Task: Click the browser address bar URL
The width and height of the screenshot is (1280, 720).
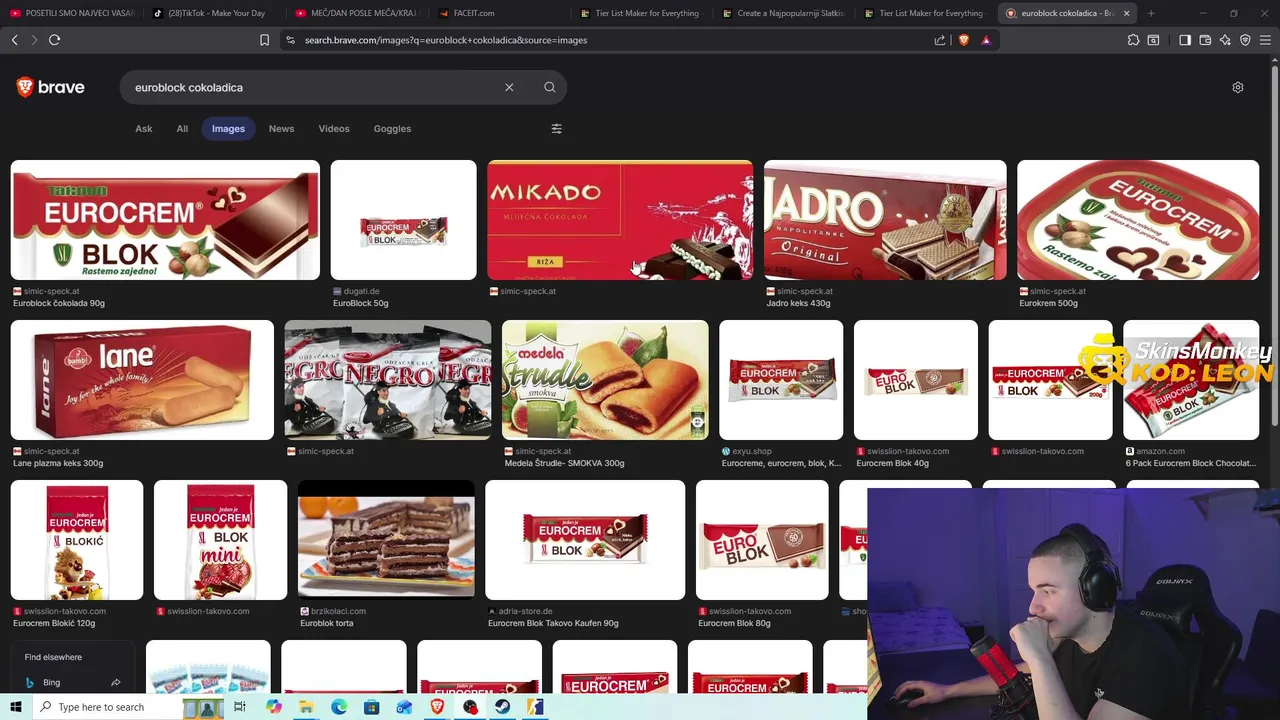Action: (x=445, y=40)
